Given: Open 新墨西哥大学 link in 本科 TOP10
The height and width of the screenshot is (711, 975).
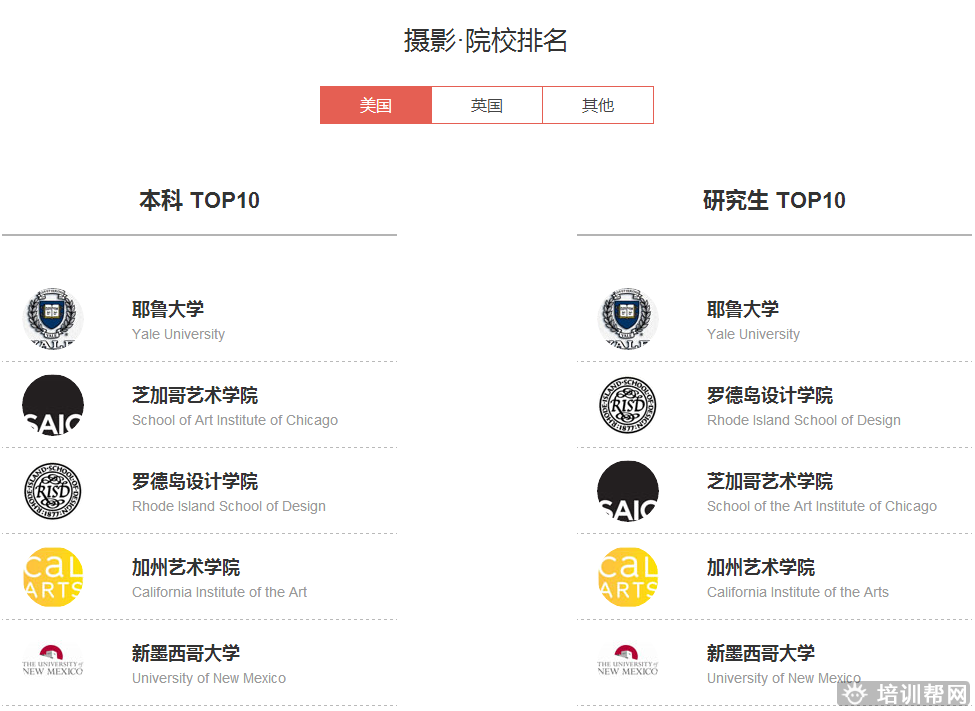Looking at the screenshot, I should point(186,653).
